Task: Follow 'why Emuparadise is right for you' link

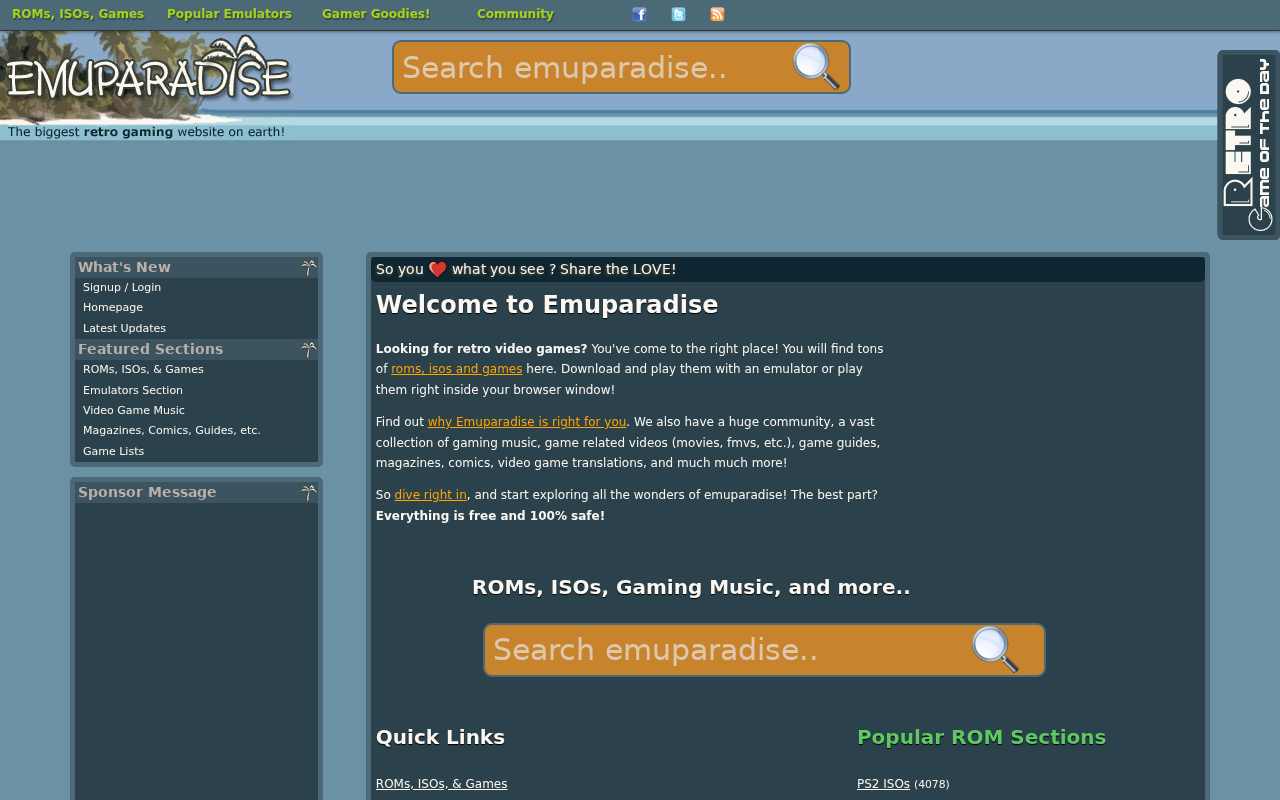Action: (x=527, y=422)
